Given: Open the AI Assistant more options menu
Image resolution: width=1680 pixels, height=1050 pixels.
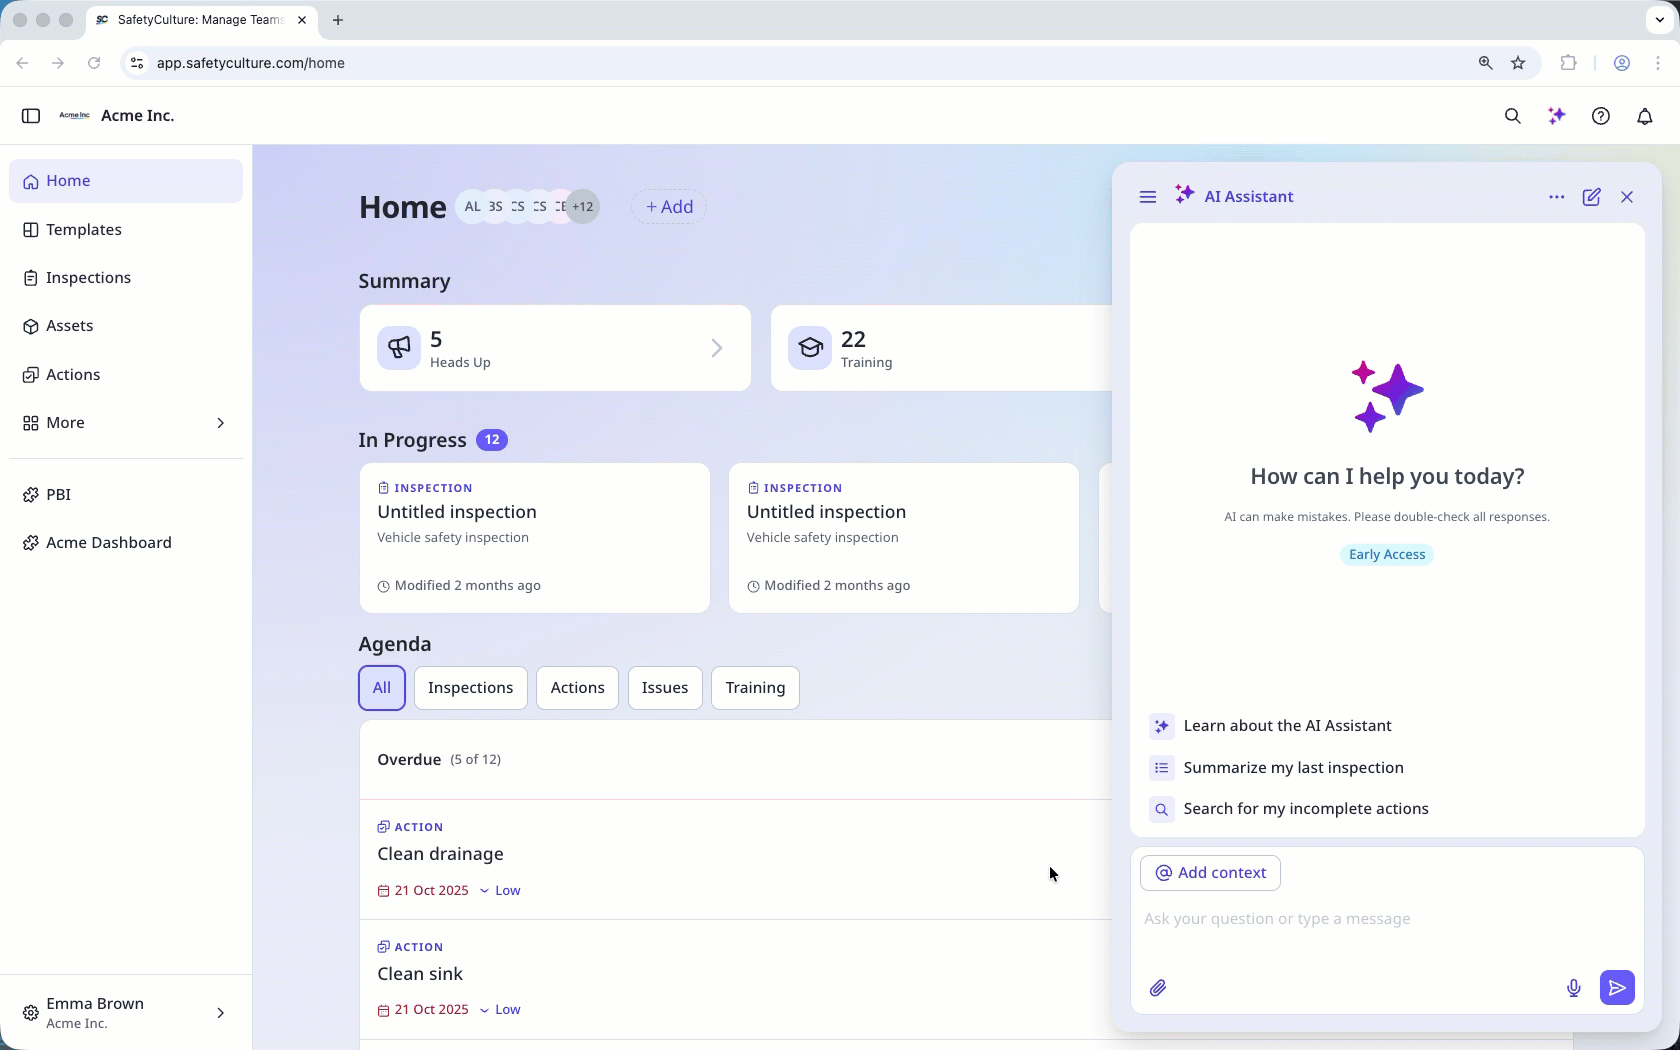Looking at the screenshot, I should [1556, 197].
